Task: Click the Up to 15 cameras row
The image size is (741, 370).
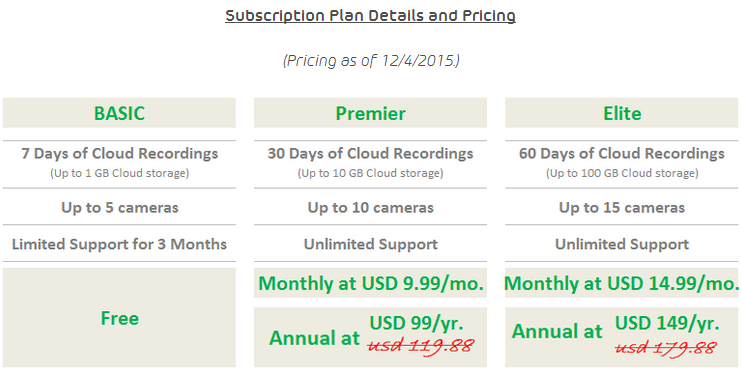Action: [622, 207]
